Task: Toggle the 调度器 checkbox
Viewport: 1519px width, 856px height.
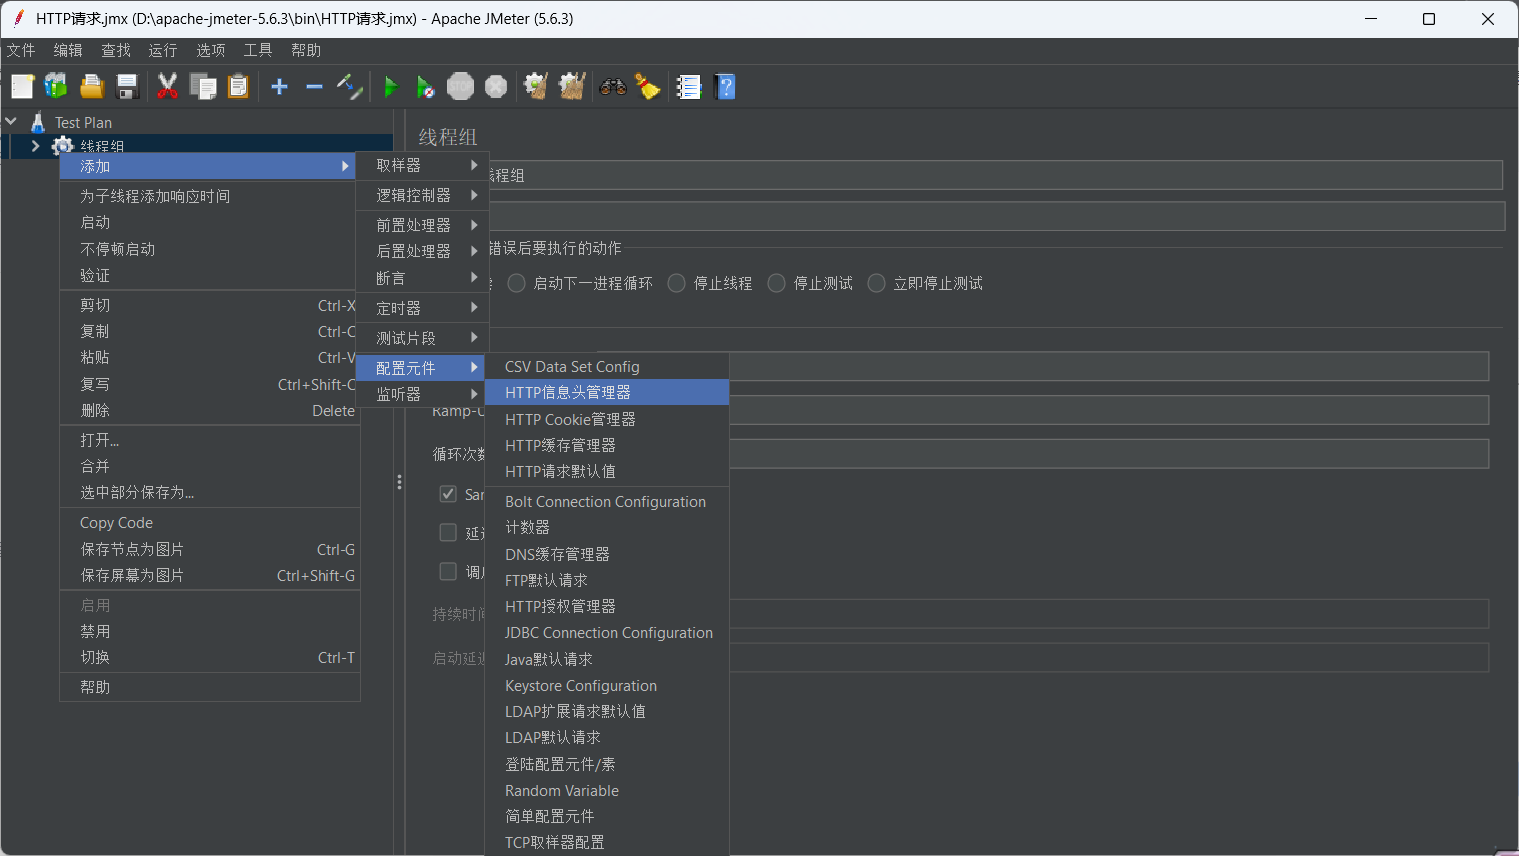Action: point(448,572)
